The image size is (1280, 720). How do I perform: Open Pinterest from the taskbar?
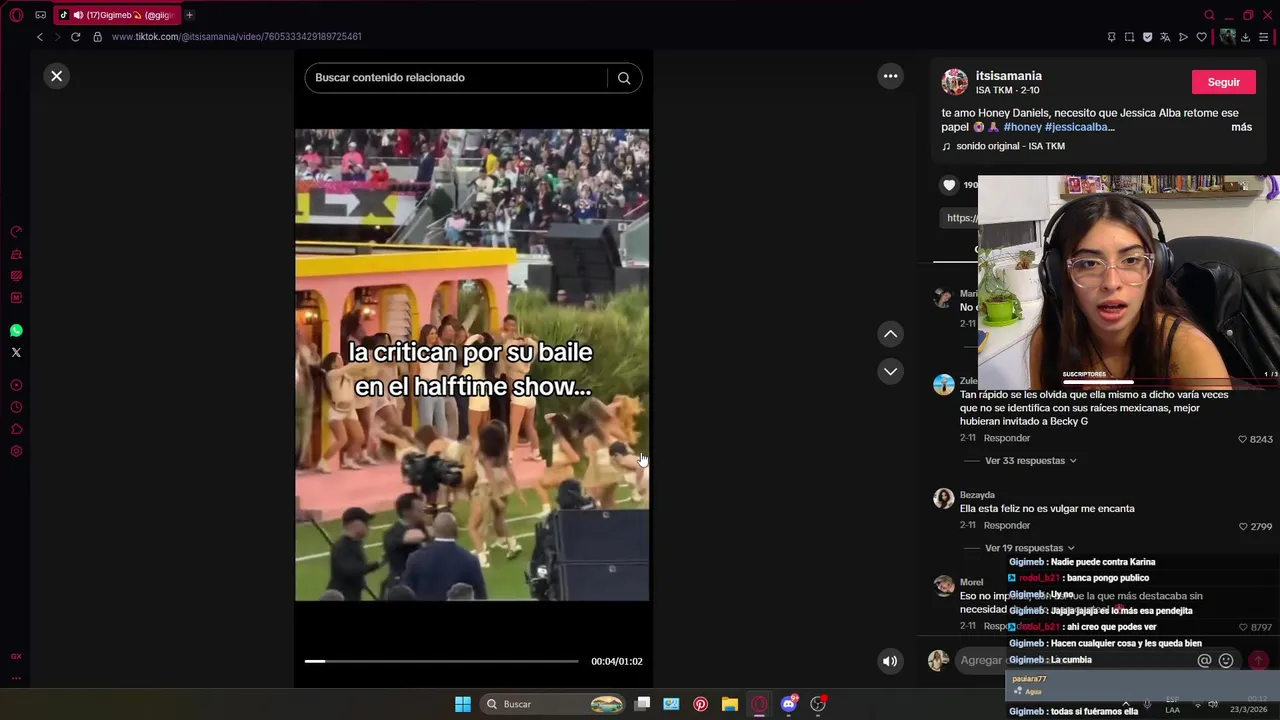coord(701,704)
